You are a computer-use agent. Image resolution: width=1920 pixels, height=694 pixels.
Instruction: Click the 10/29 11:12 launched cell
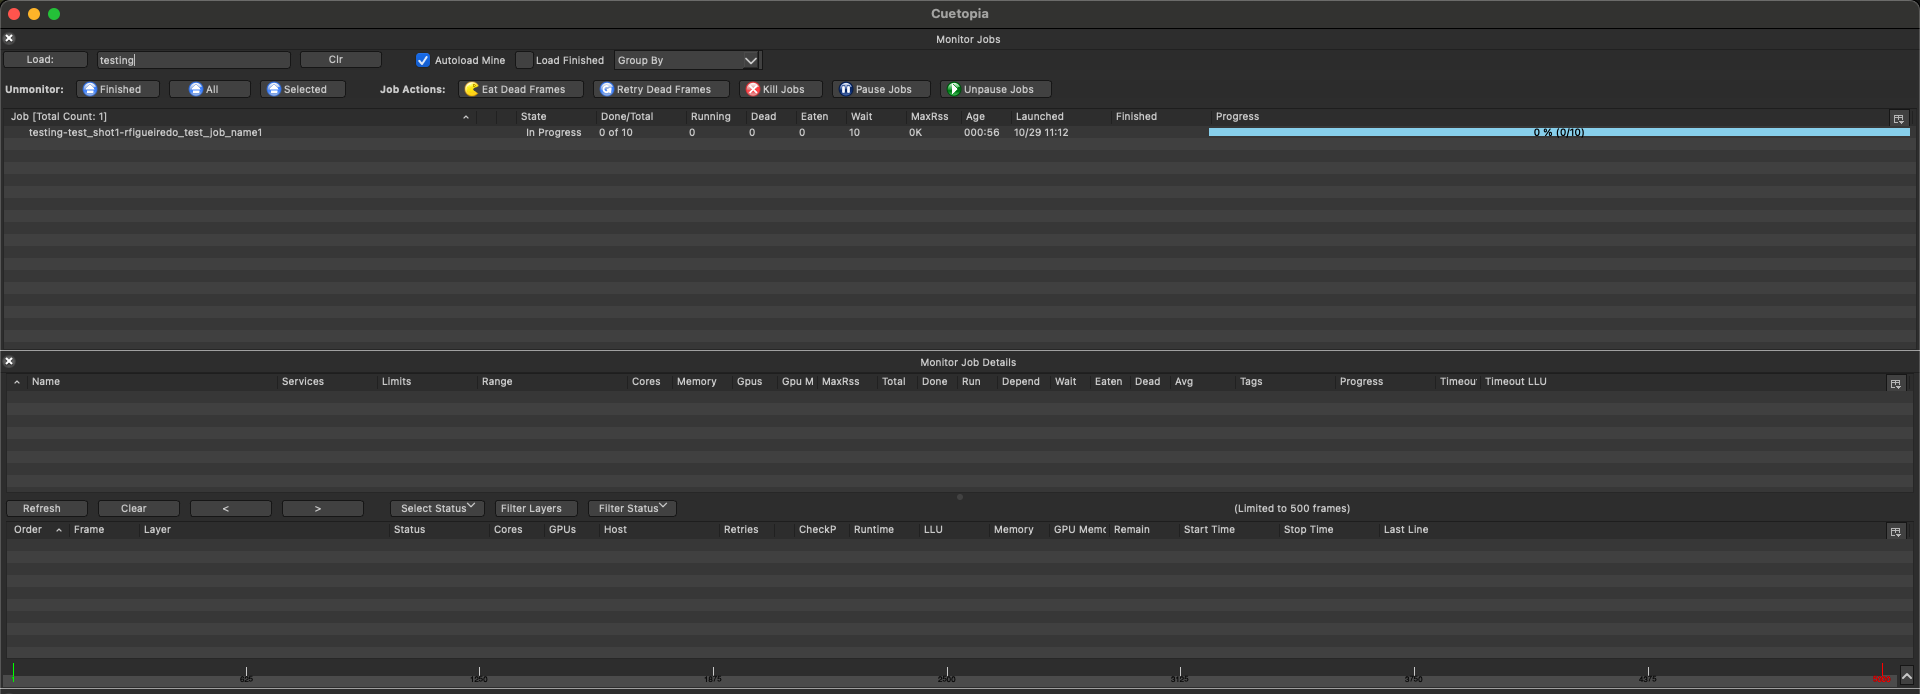1041,132
